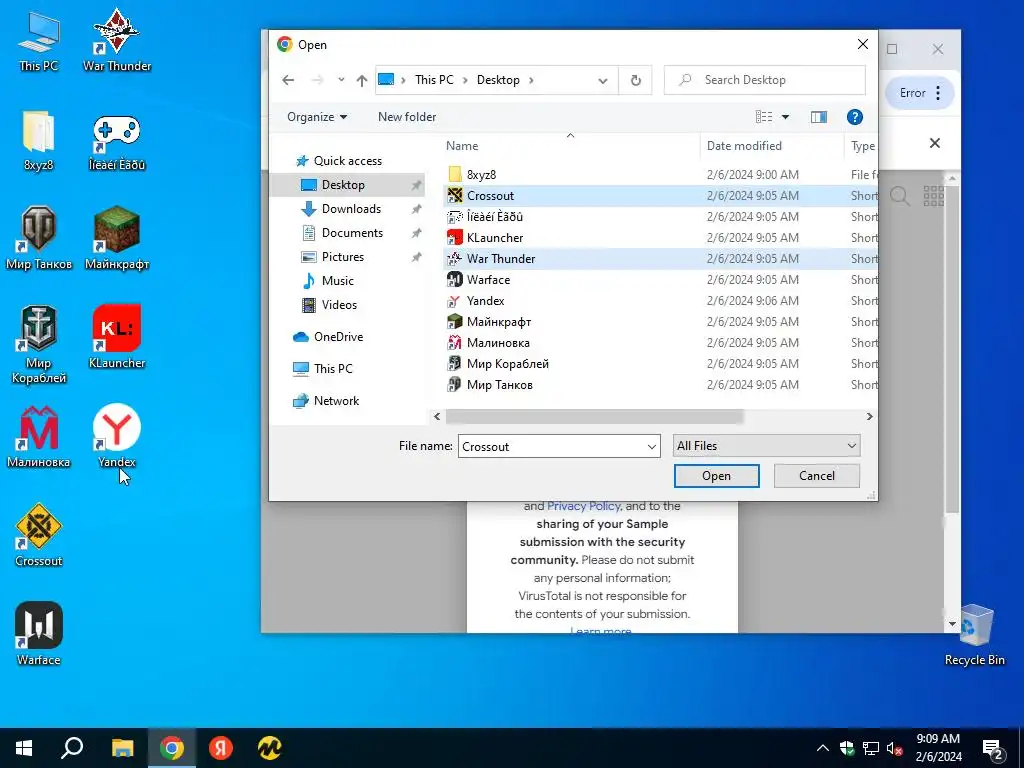Launch Yandex browser from taskbar
The image size is (1024, 768).
tap(221, 748)
